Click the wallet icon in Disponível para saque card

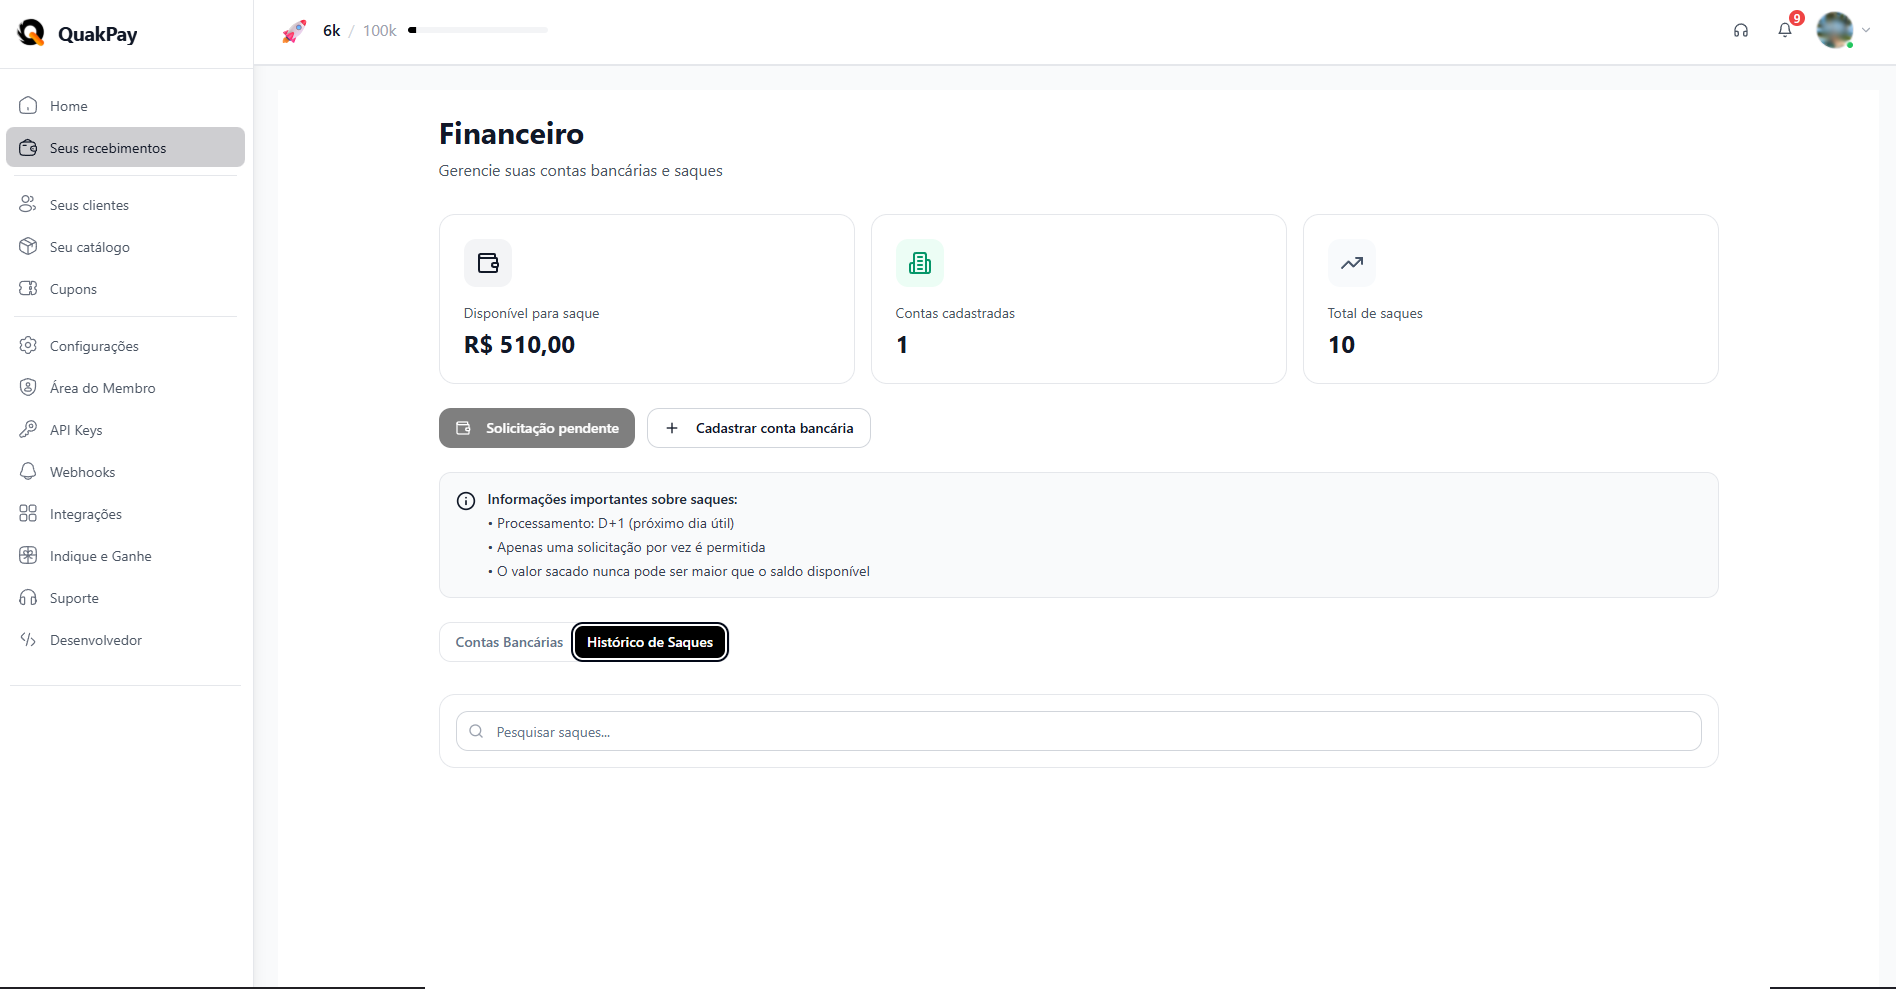point(488,263)
